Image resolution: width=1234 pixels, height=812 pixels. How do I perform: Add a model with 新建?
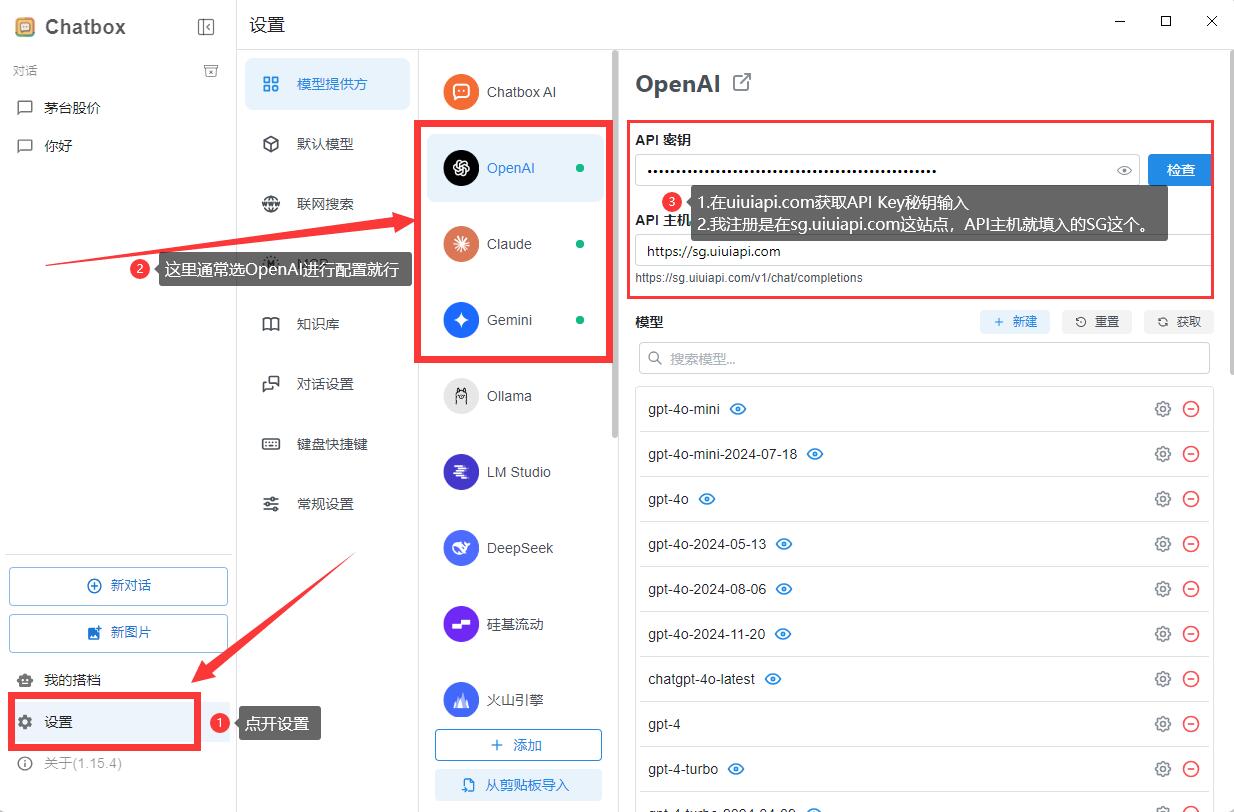point(1015,322)
